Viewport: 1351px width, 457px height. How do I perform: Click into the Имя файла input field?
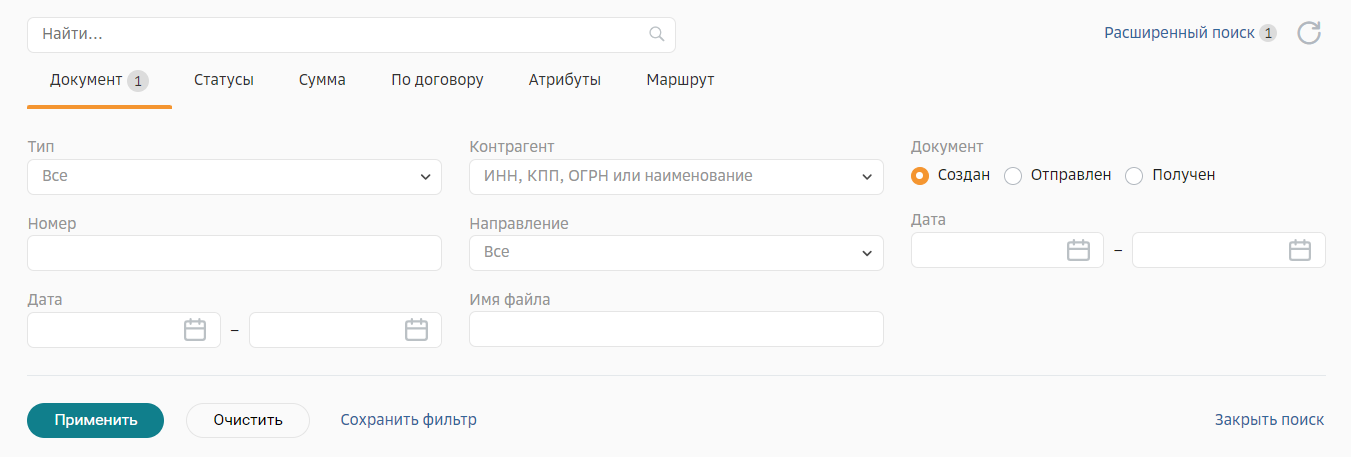[676, 329]
